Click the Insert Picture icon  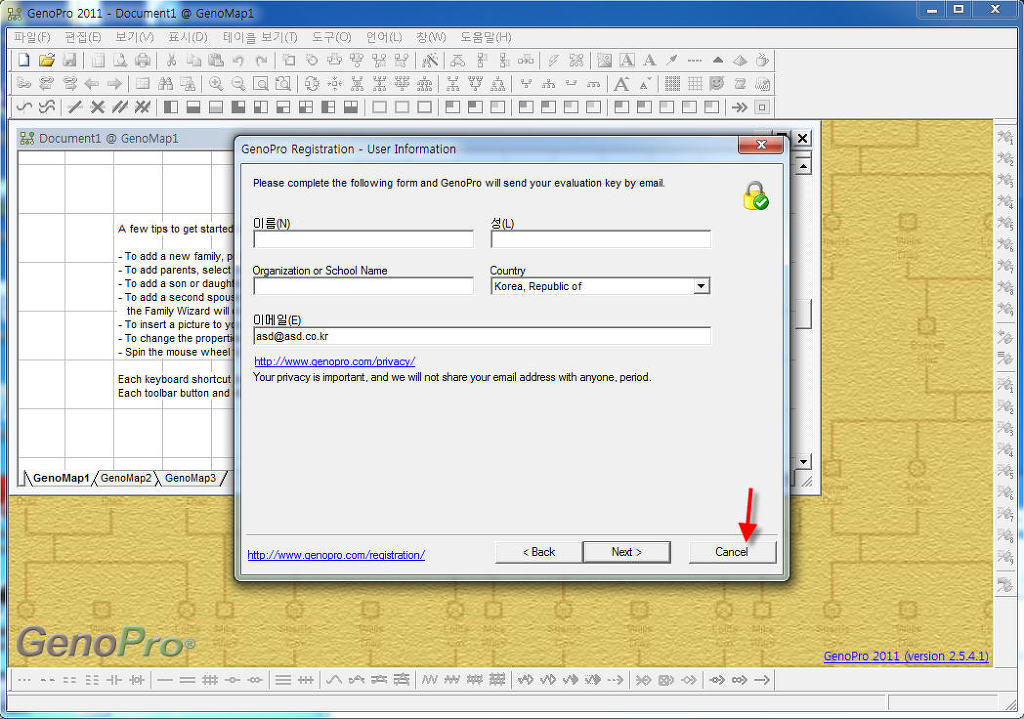click(x=605, y=60)
